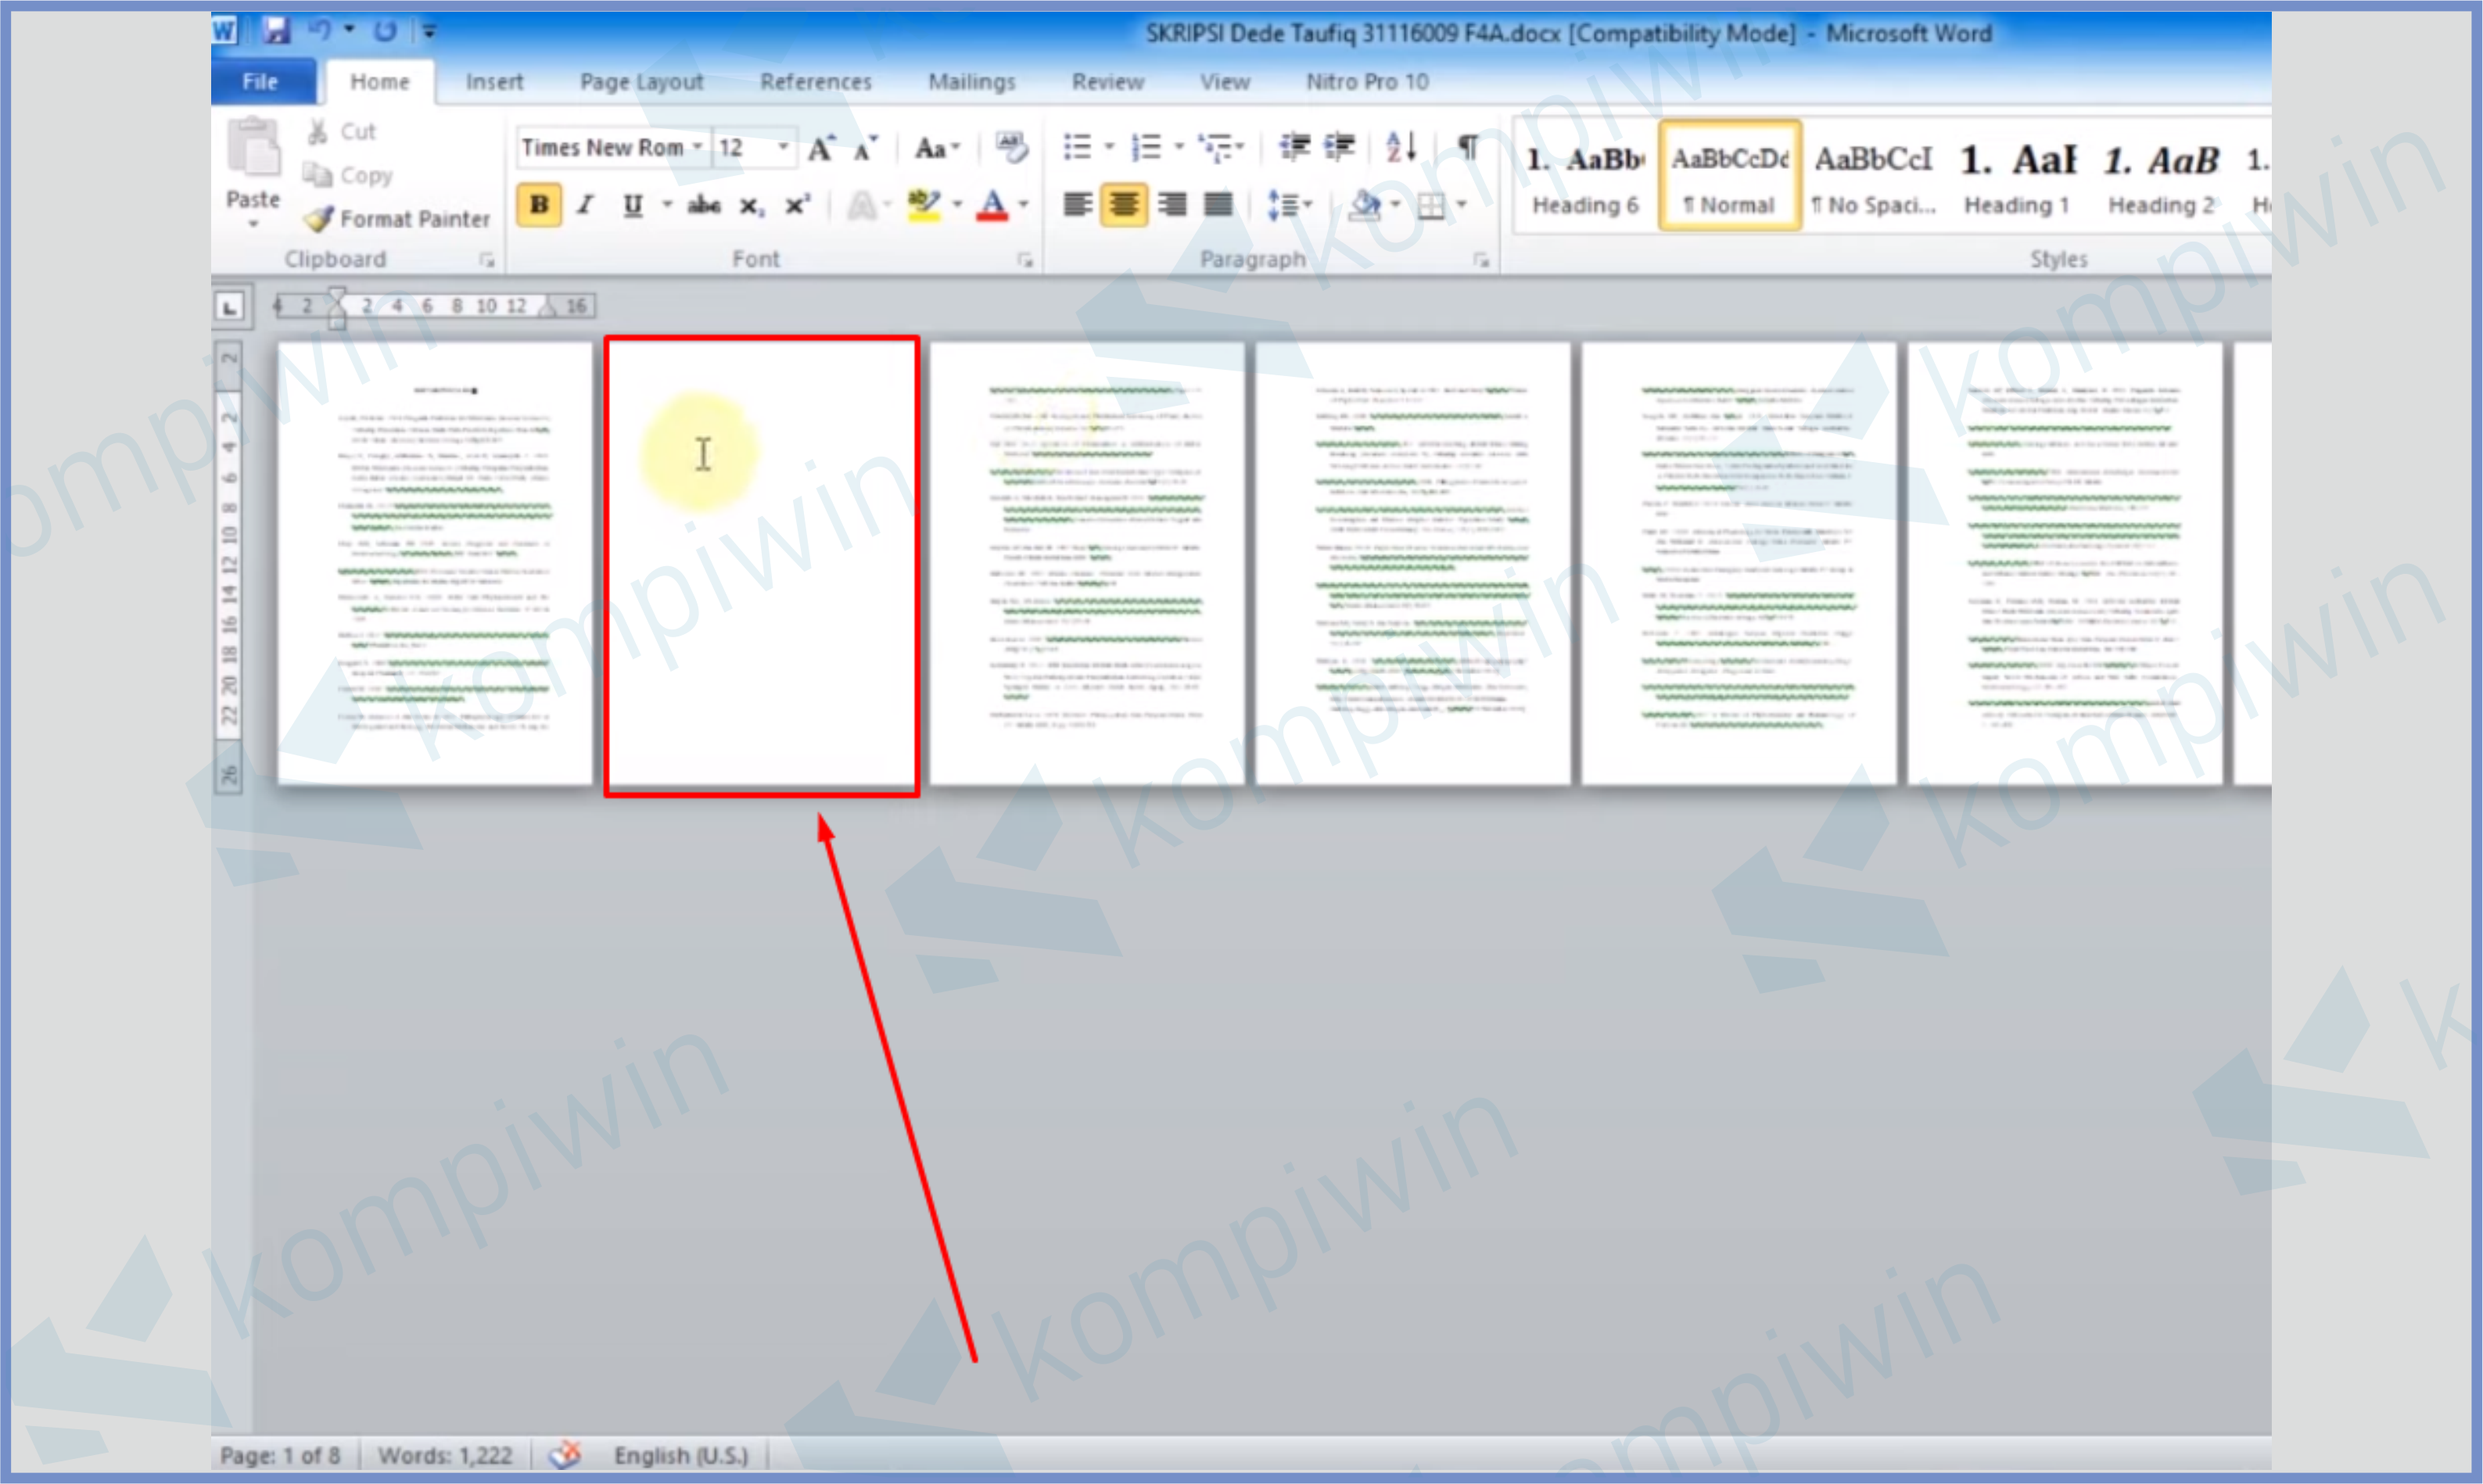Click the Justify alignment icon
The height and width of the screenshot is (1484, 2483).
(x=1218, y=205)
